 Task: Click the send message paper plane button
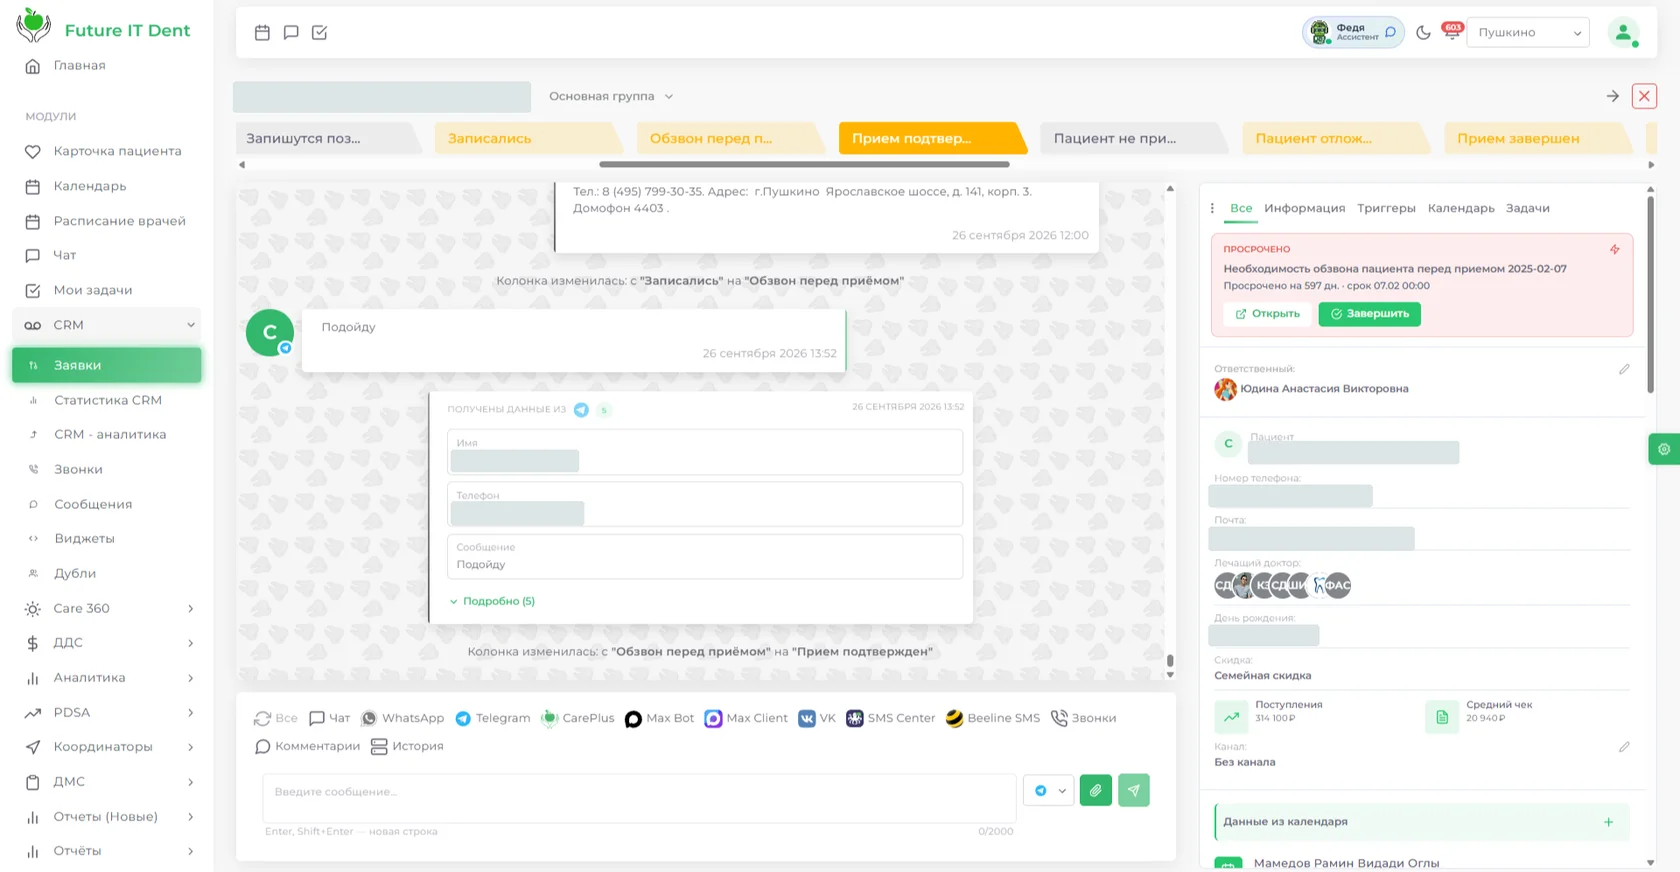coord(1134,791)
